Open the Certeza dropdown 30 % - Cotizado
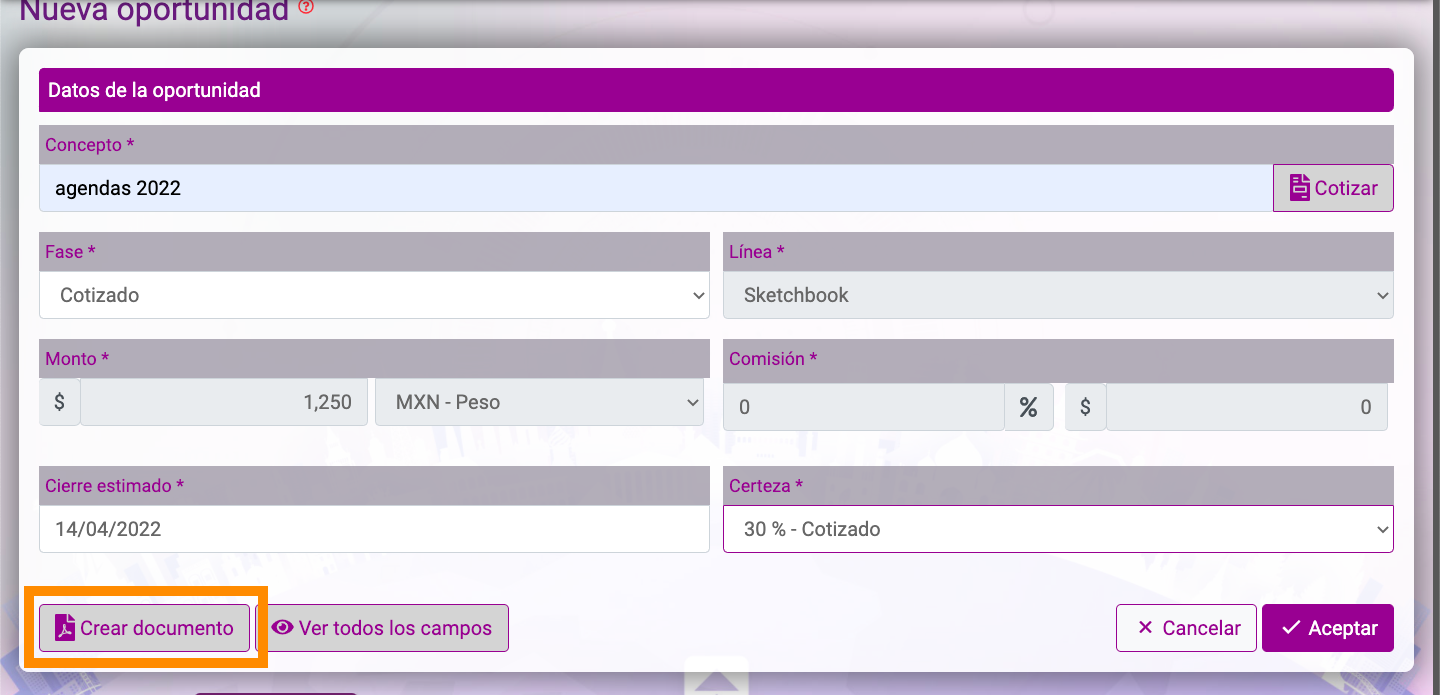Screen dimensions: 1440x695 point(1058,529)
